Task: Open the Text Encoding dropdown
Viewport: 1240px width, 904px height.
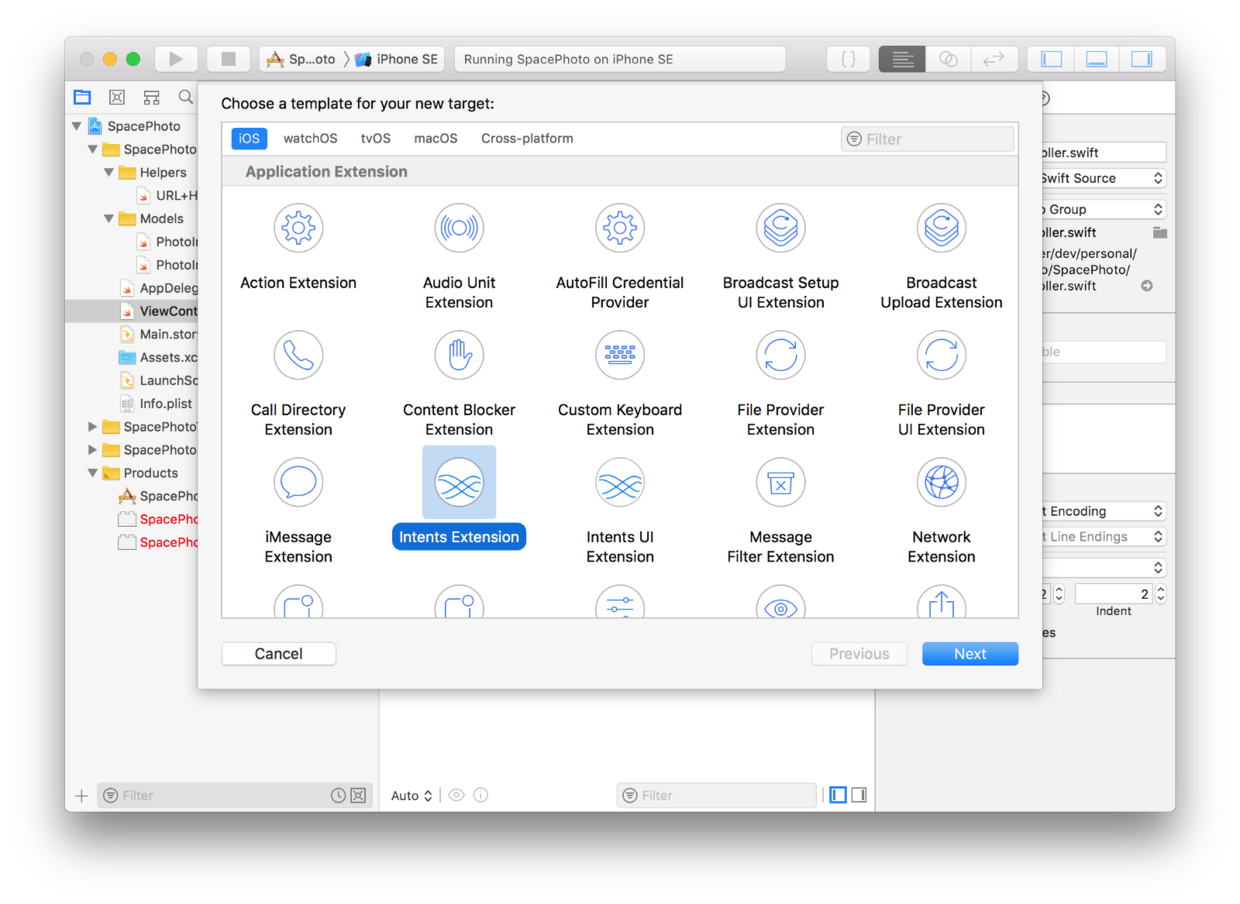Action: pyautogui.click(x=1104, y=511)
